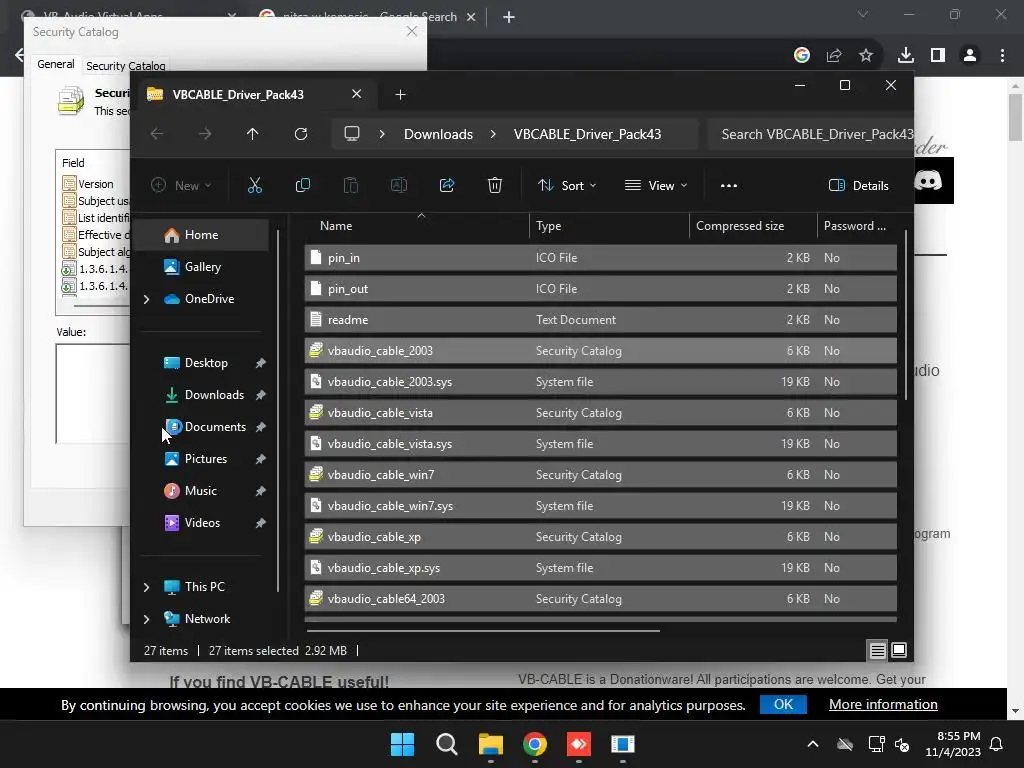Click chevron after Downloads in address bar
Screen dimensions: 1024x768
coord(493,134)
